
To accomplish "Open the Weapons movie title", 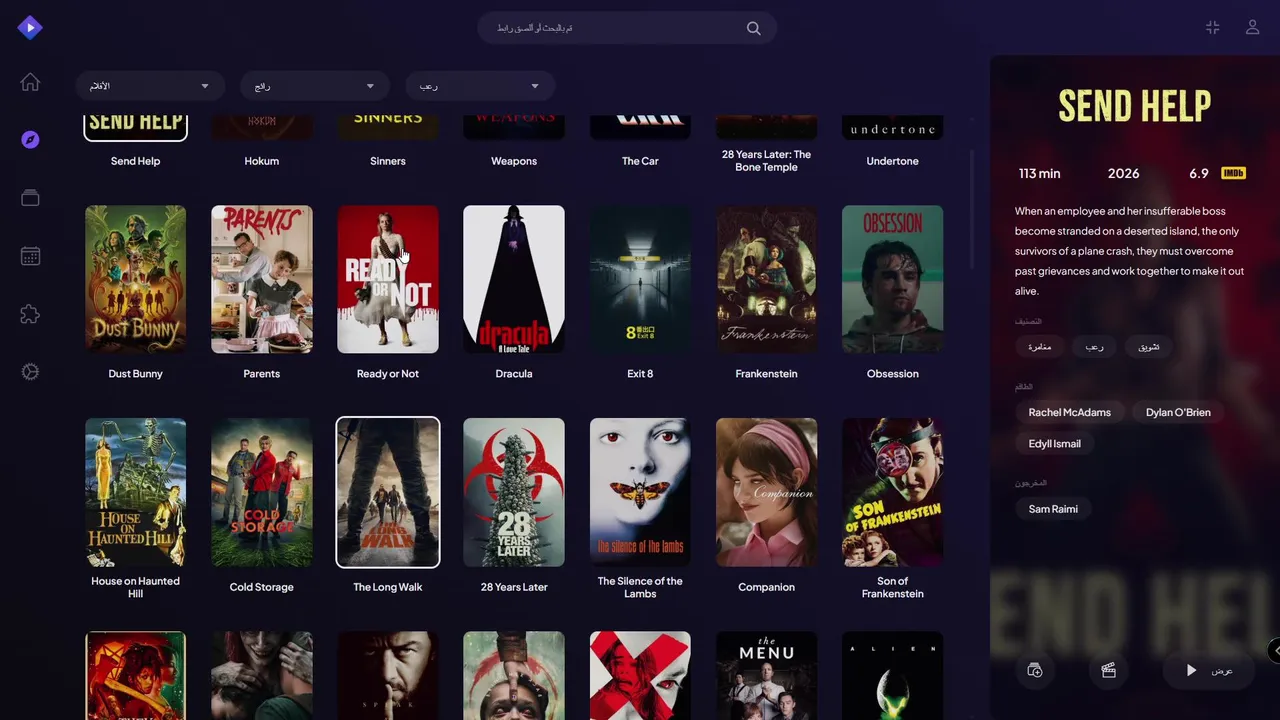I will point(514,161).
